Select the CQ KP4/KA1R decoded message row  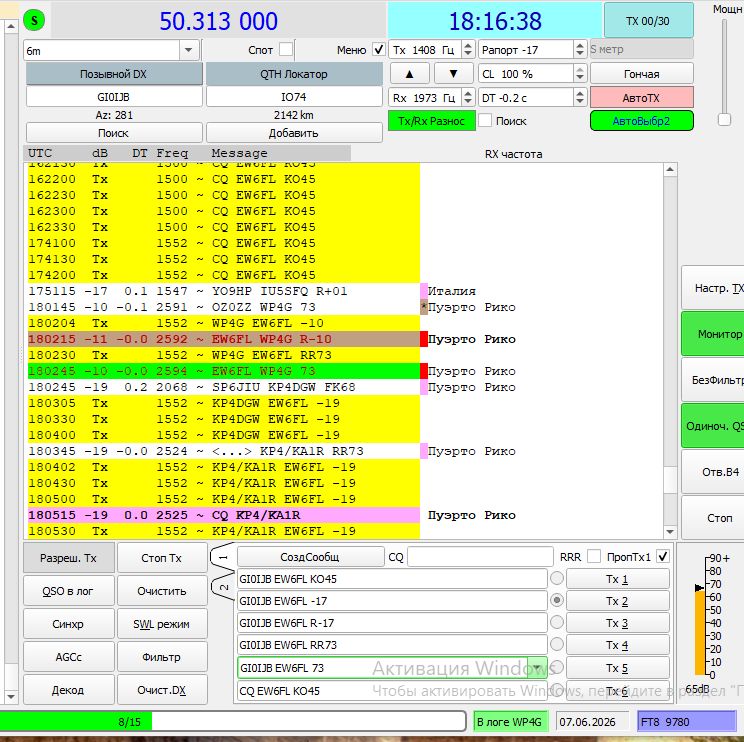coord(223,515)
